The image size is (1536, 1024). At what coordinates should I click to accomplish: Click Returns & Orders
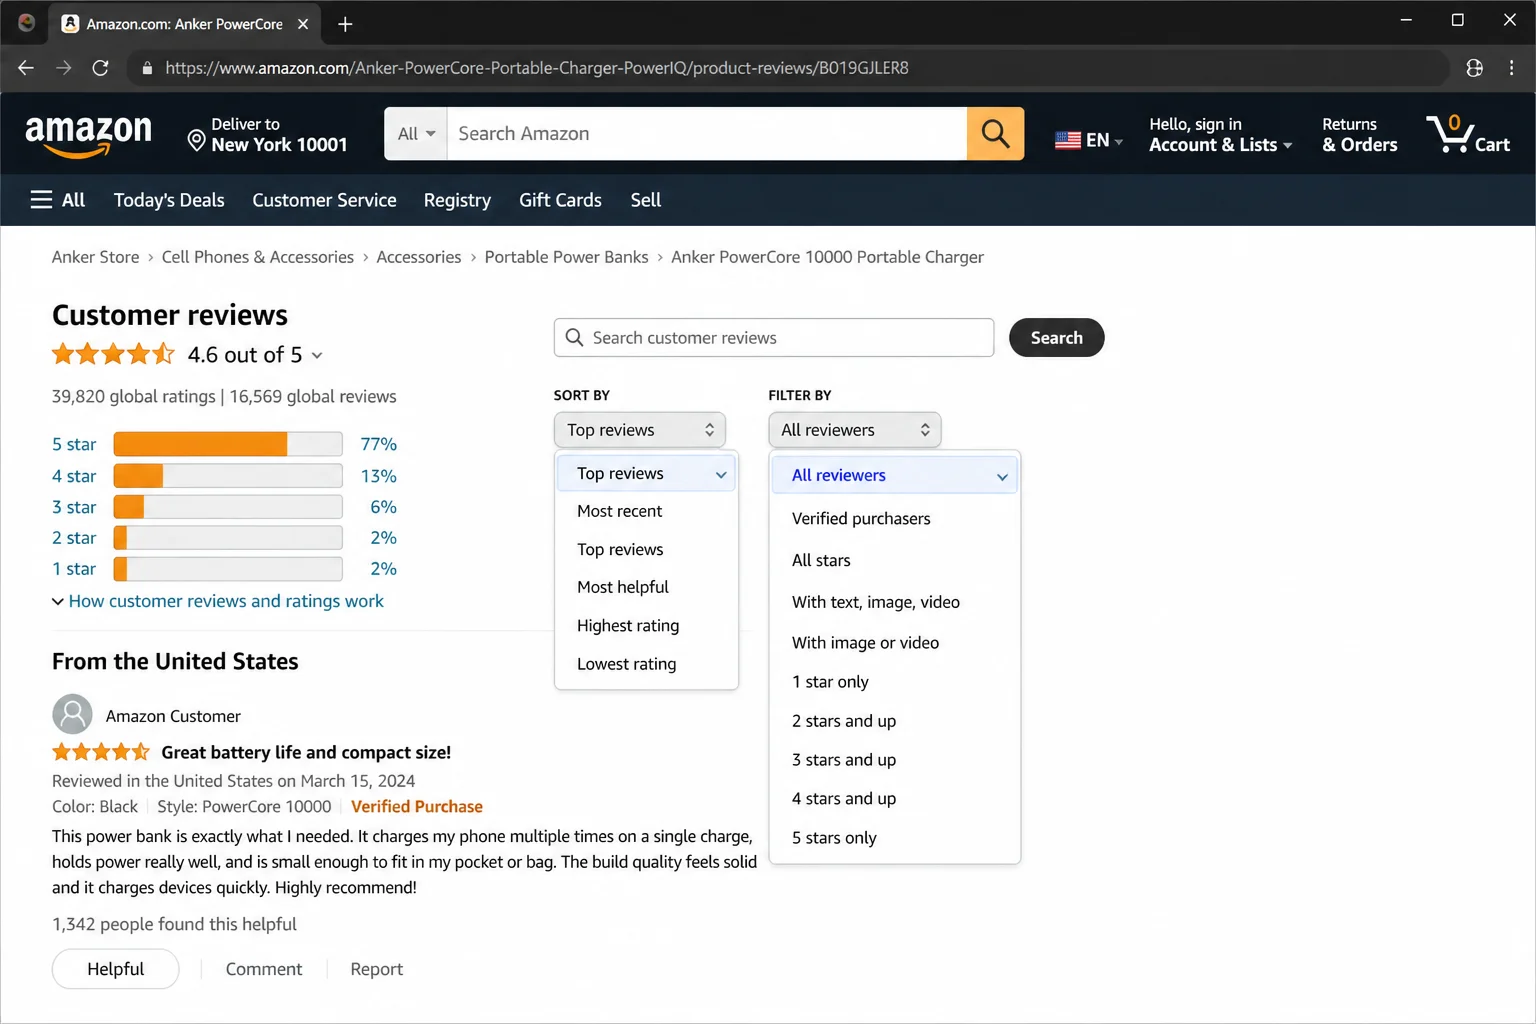tap(1359, 135)
